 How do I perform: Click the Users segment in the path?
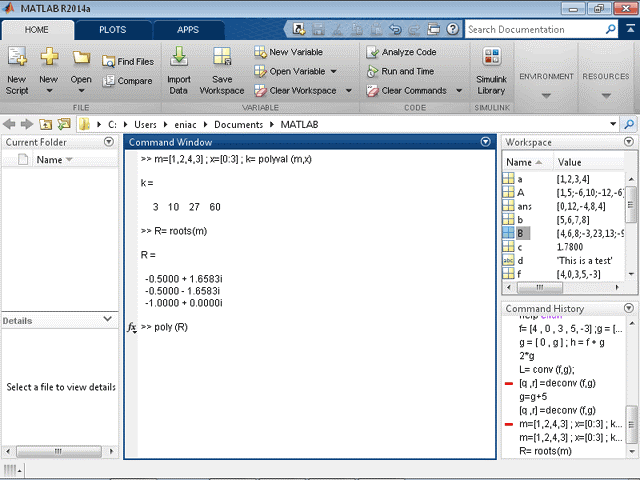coord(145,124)
